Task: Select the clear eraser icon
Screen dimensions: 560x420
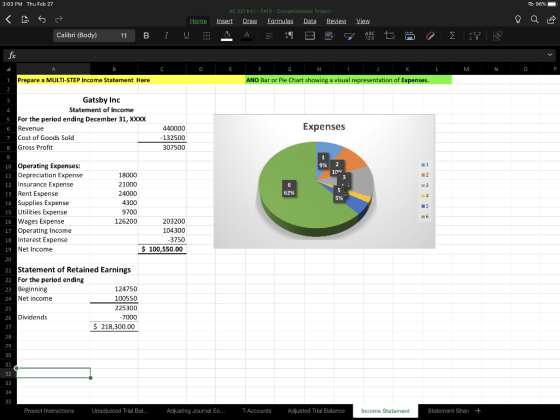Action: [x=430, y=35]
